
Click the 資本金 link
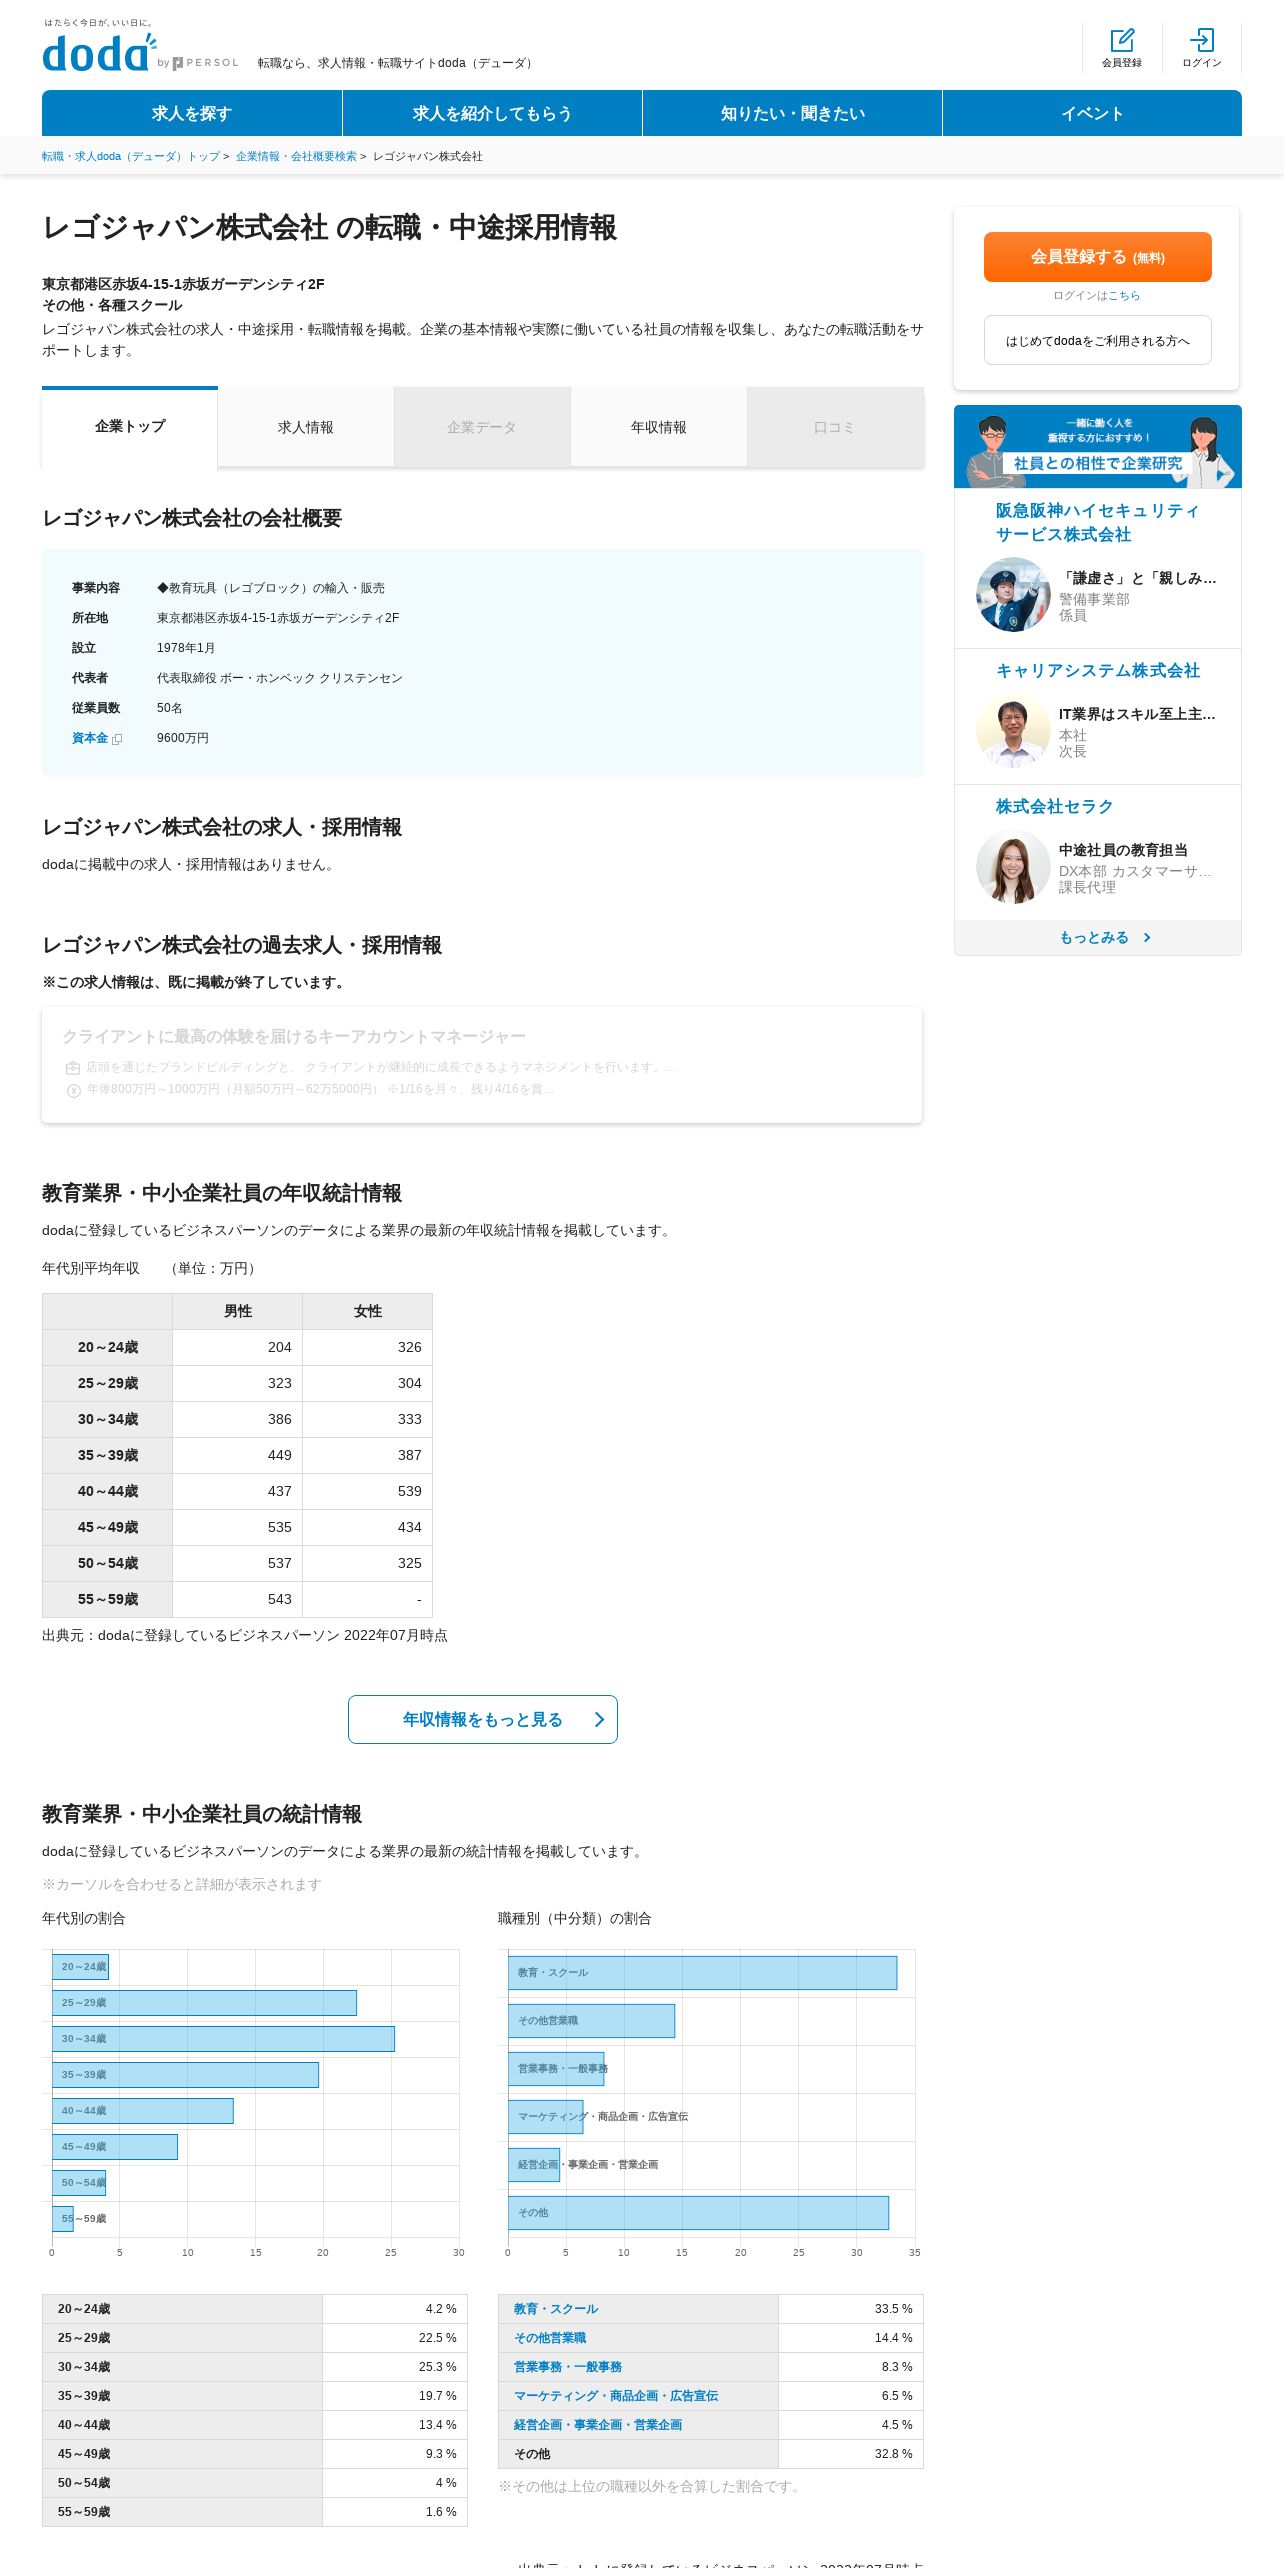[x=90, y=738]
